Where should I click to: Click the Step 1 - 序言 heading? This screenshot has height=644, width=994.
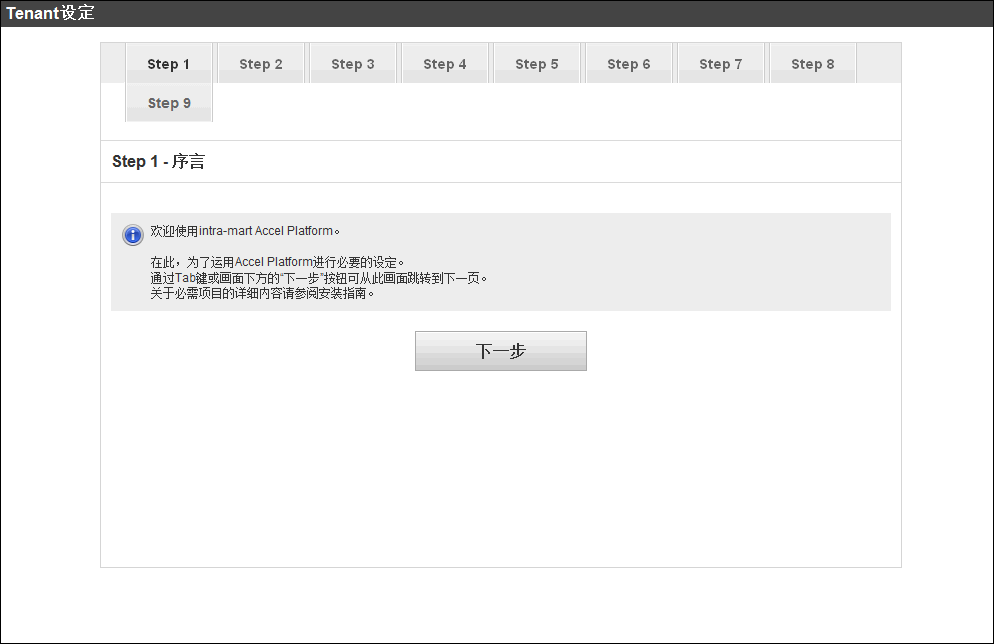tap(158, 162)
